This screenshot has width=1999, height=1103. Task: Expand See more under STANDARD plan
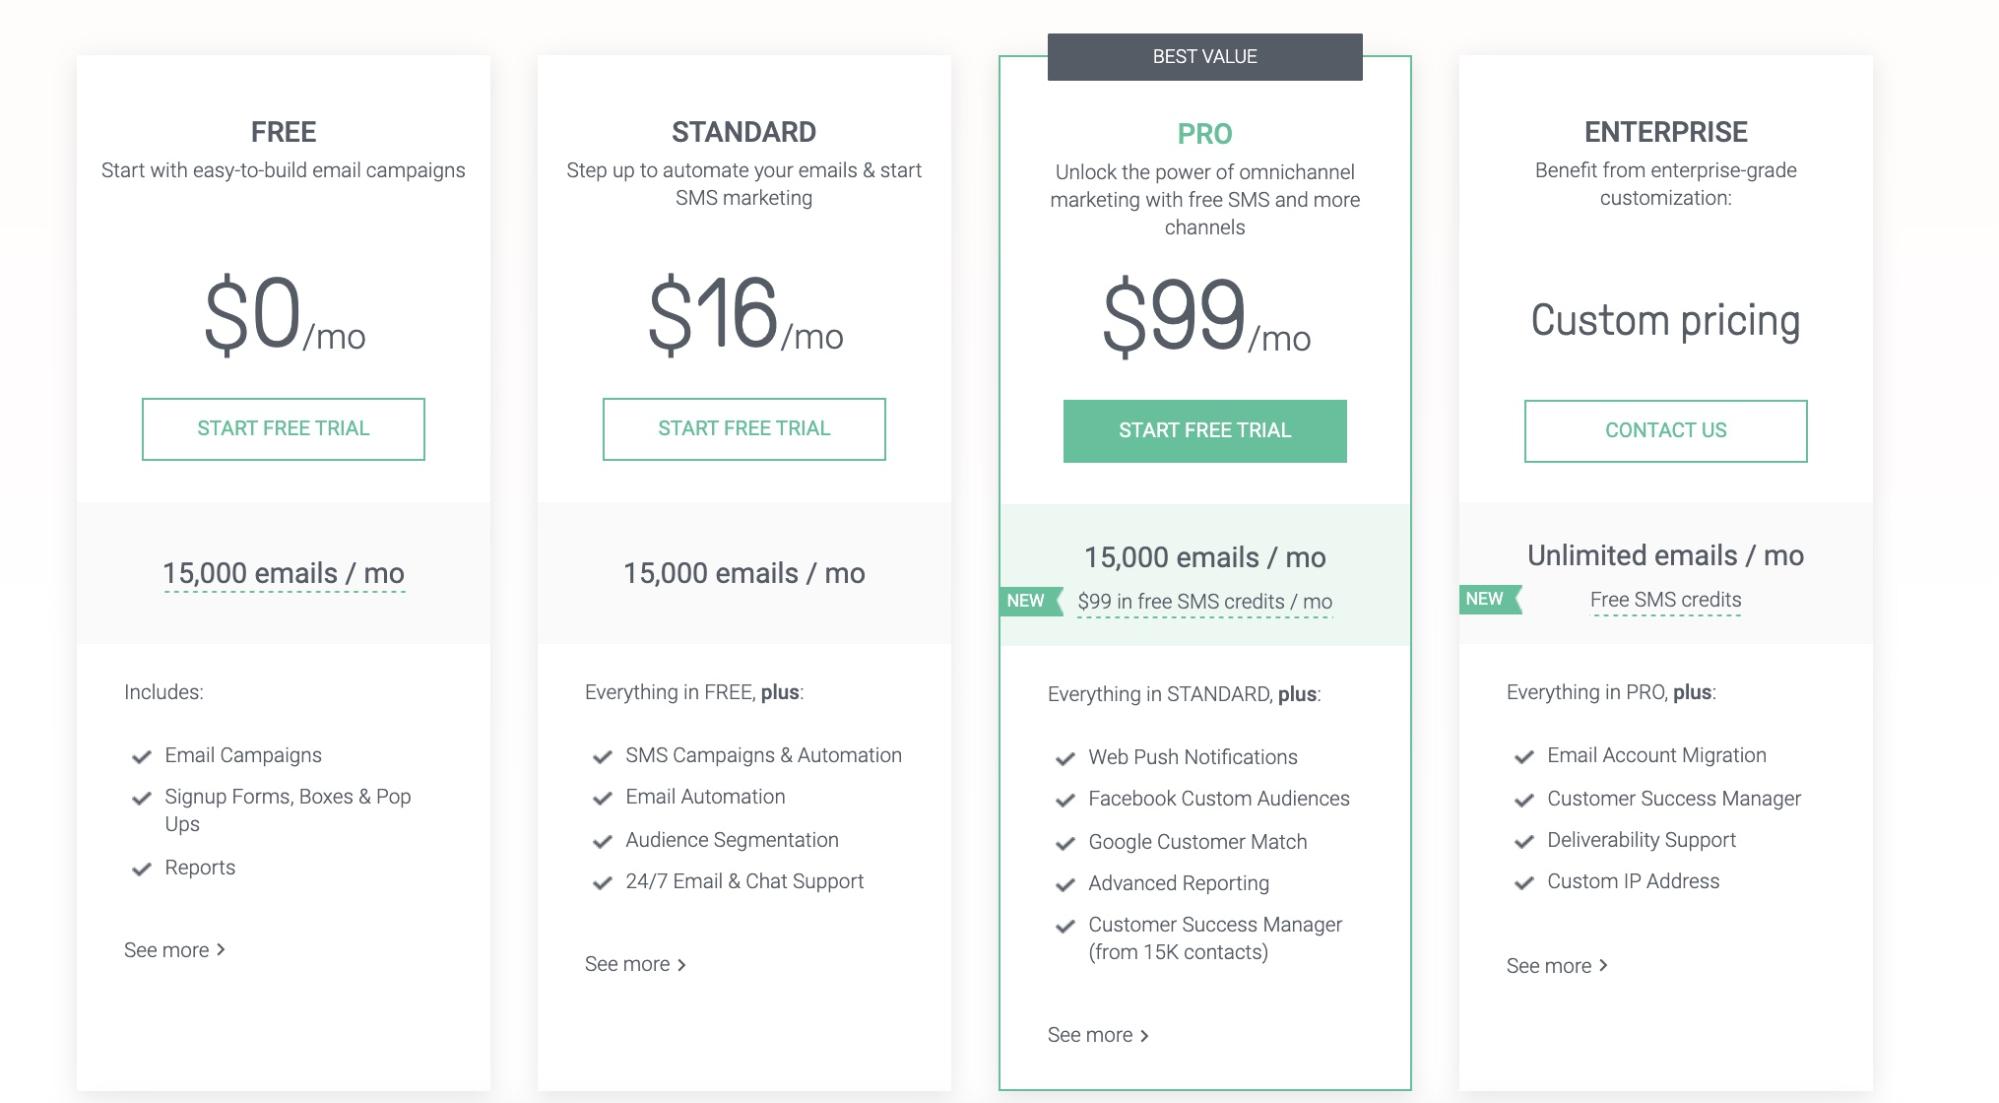point(635,964)
